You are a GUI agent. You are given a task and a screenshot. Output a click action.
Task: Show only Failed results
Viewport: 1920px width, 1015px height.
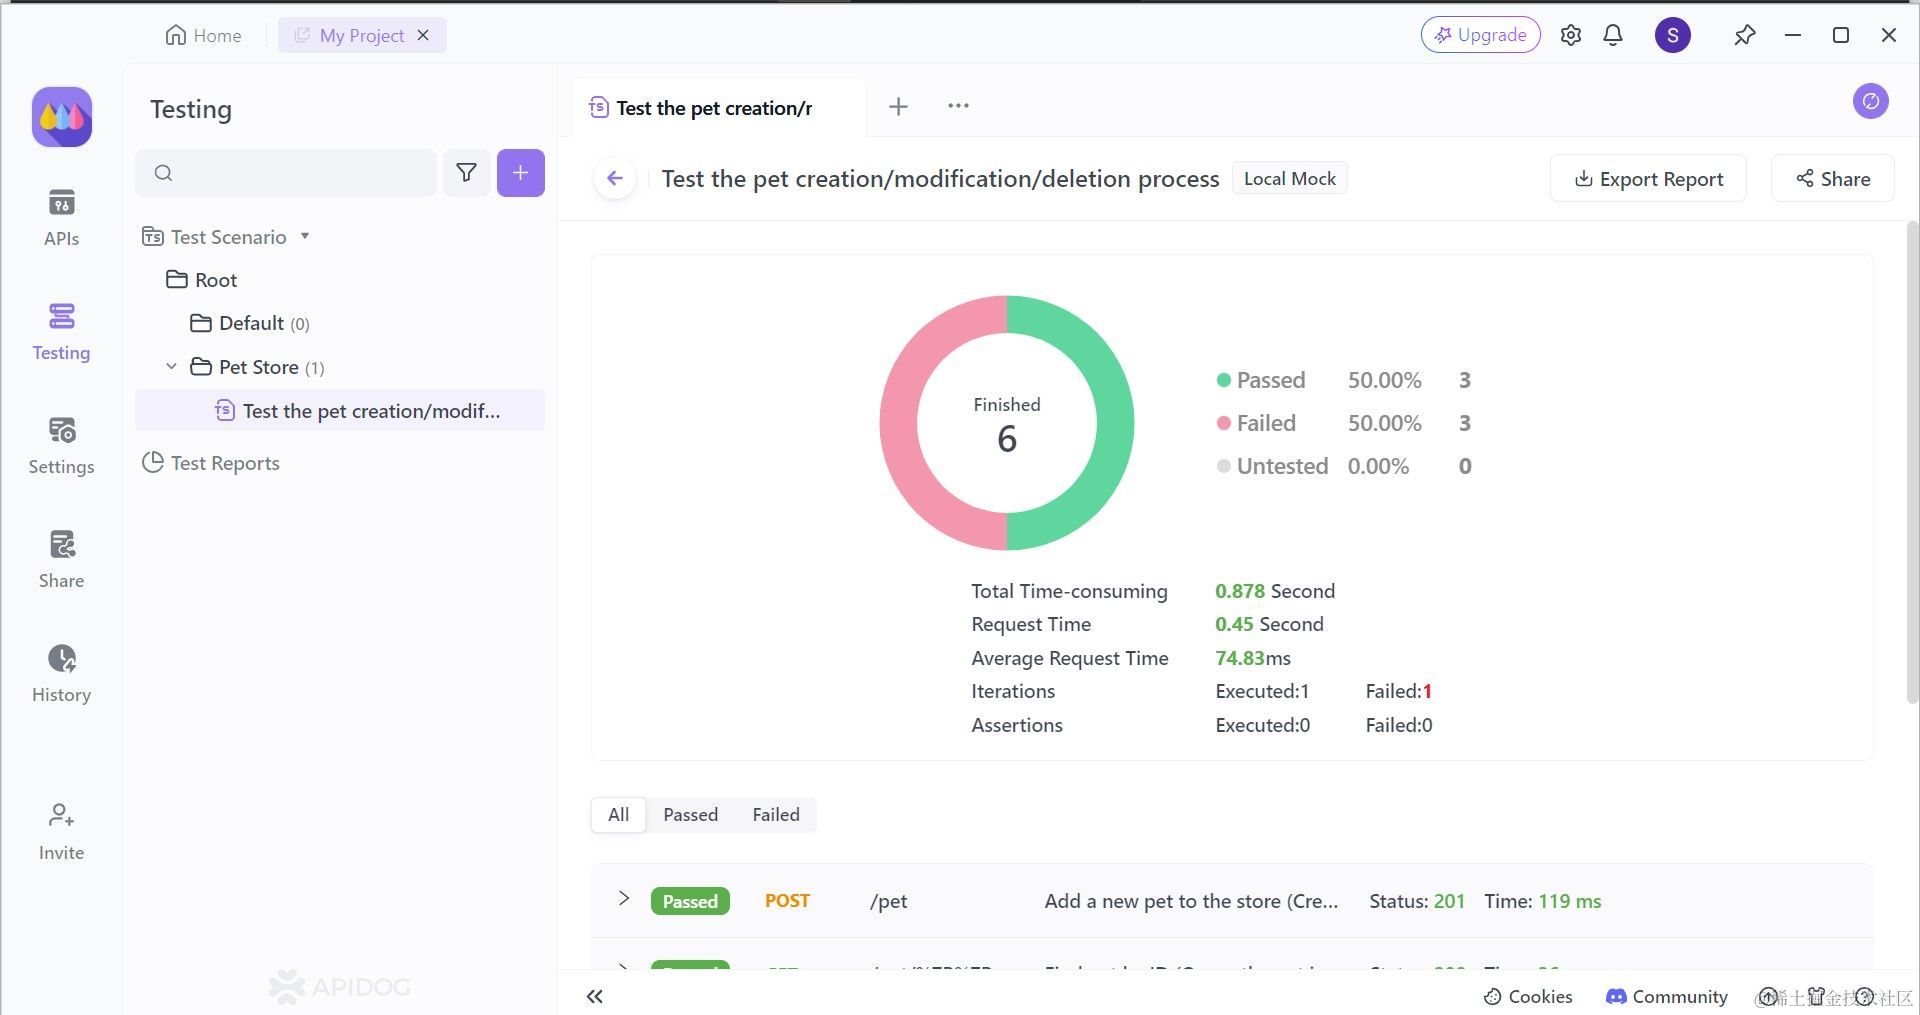pos(776,815)
